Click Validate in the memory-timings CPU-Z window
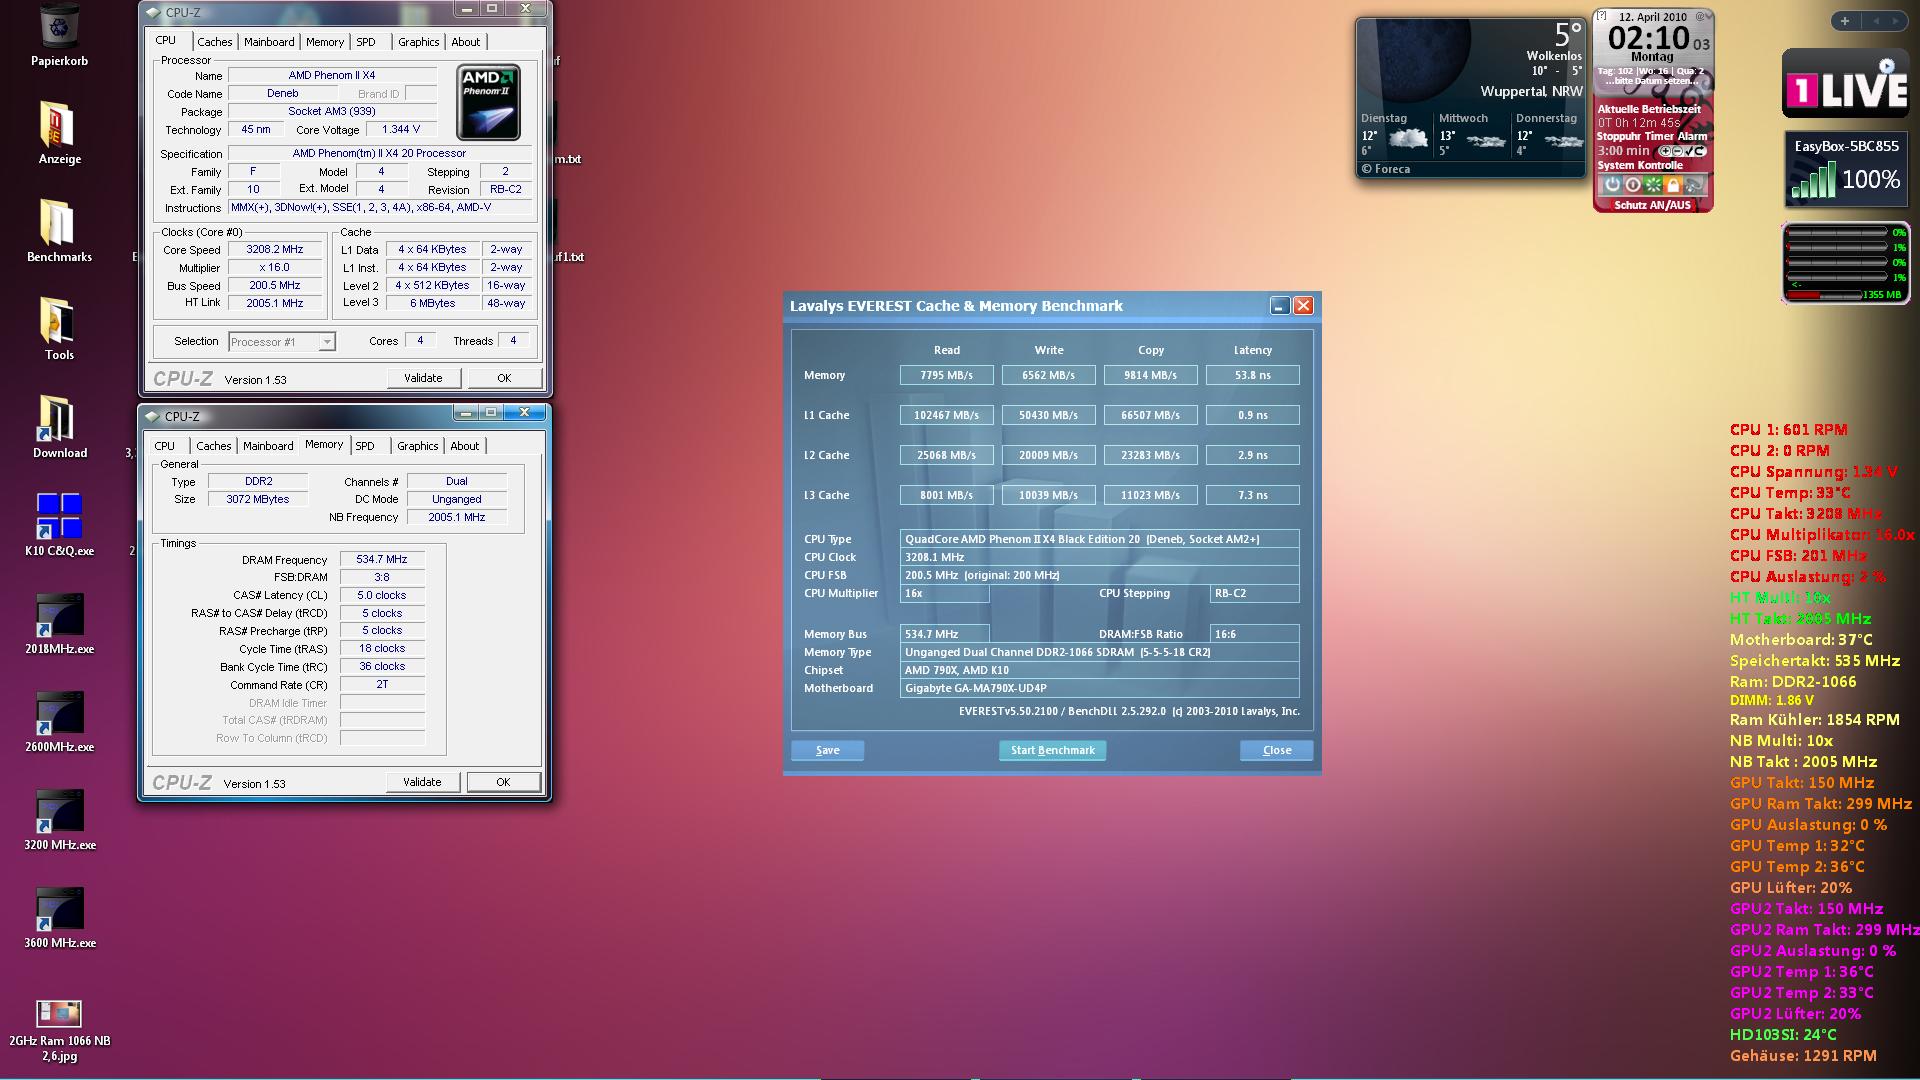The width and height of the screenshot is (1920, 1080). click(x=422, y=782)
